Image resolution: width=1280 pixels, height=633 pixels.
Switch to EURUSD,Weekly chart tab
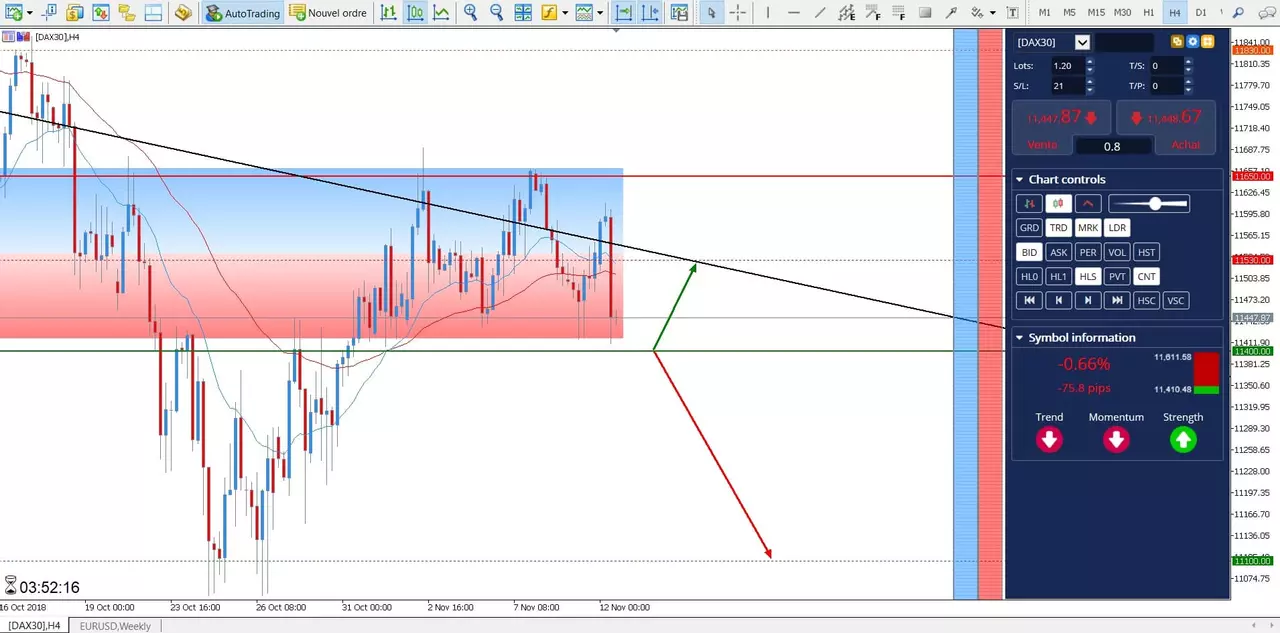point(115,626)
